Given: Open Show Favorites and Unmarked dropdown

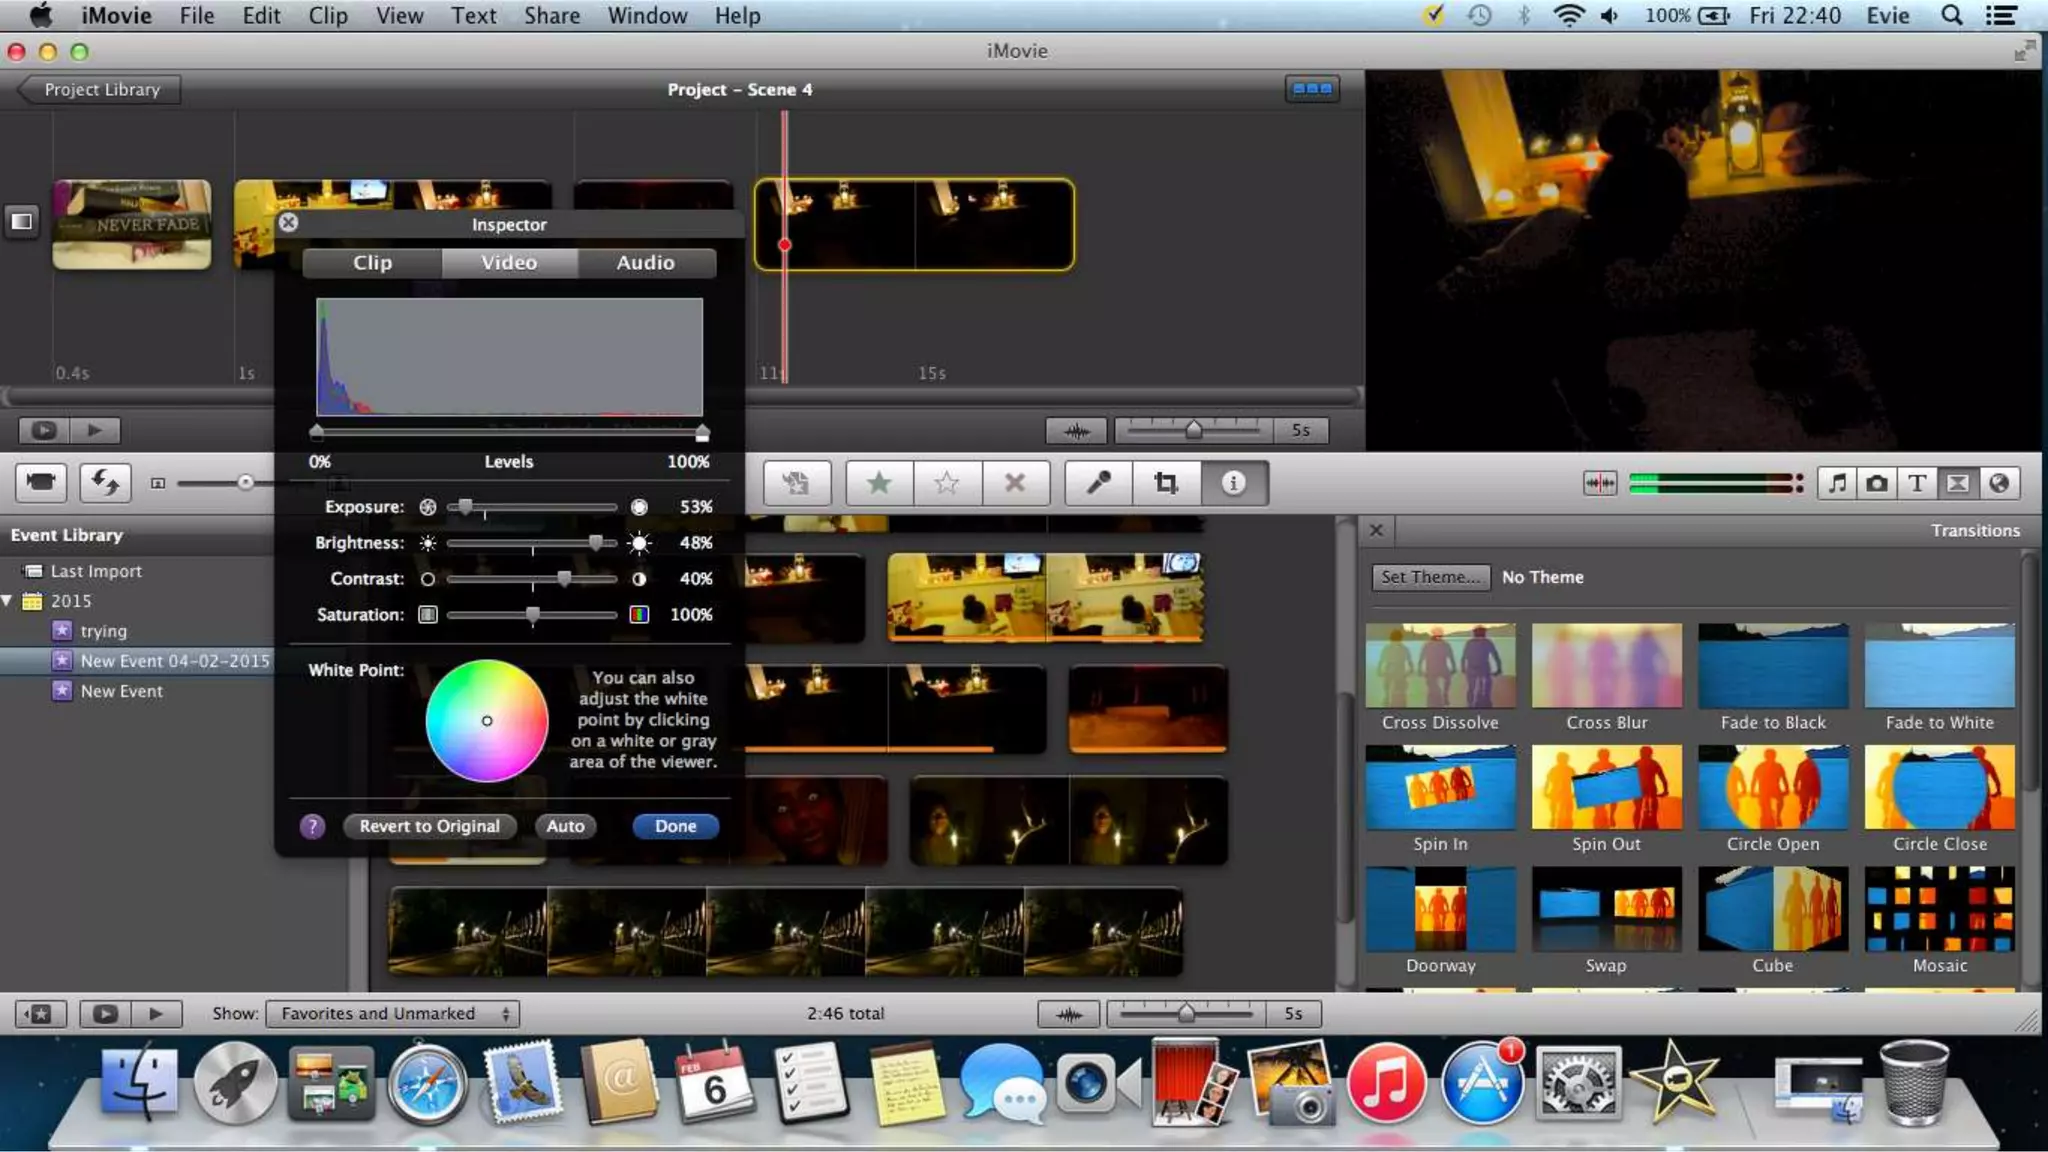Looking at the screenshot, I should (392, 1013).
